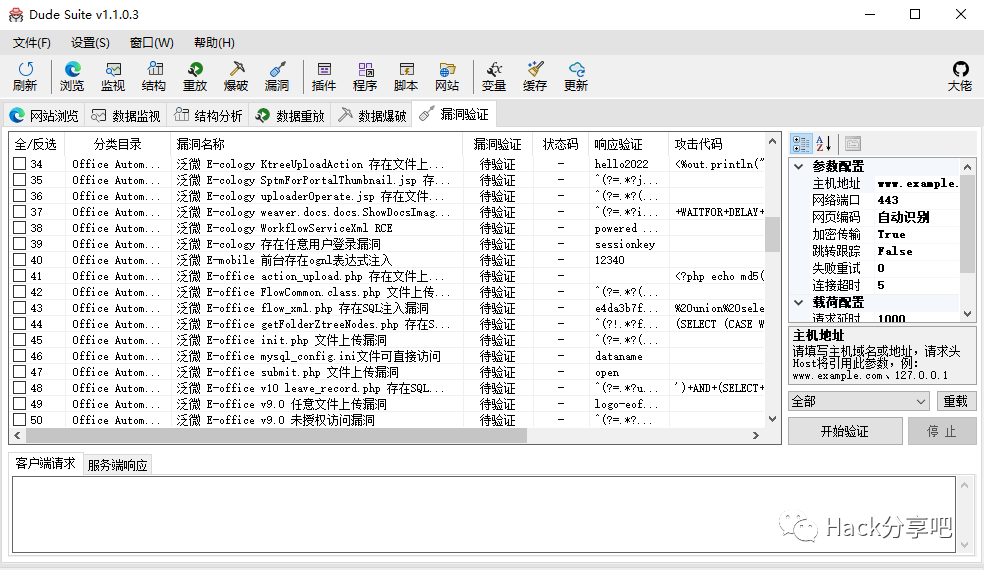
Task: Open the 文件(F) menu
Action: click(31, 43)
